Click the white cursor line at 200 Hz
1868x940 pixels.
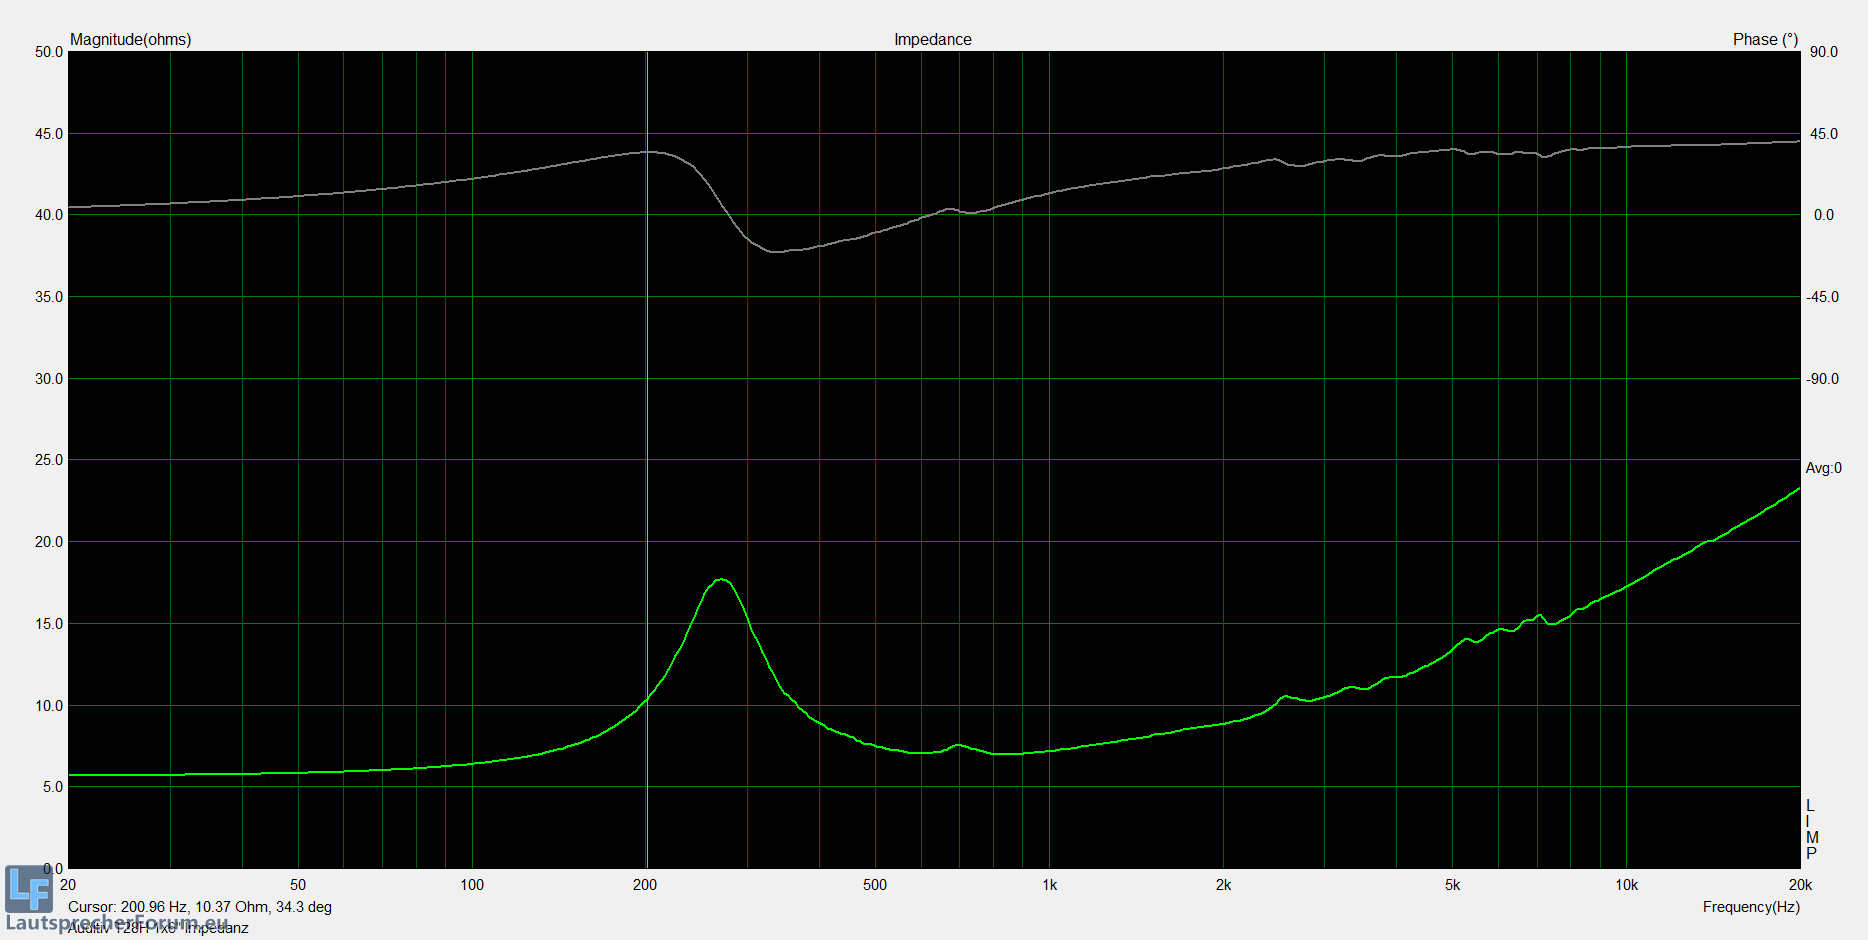pos(647,400)
